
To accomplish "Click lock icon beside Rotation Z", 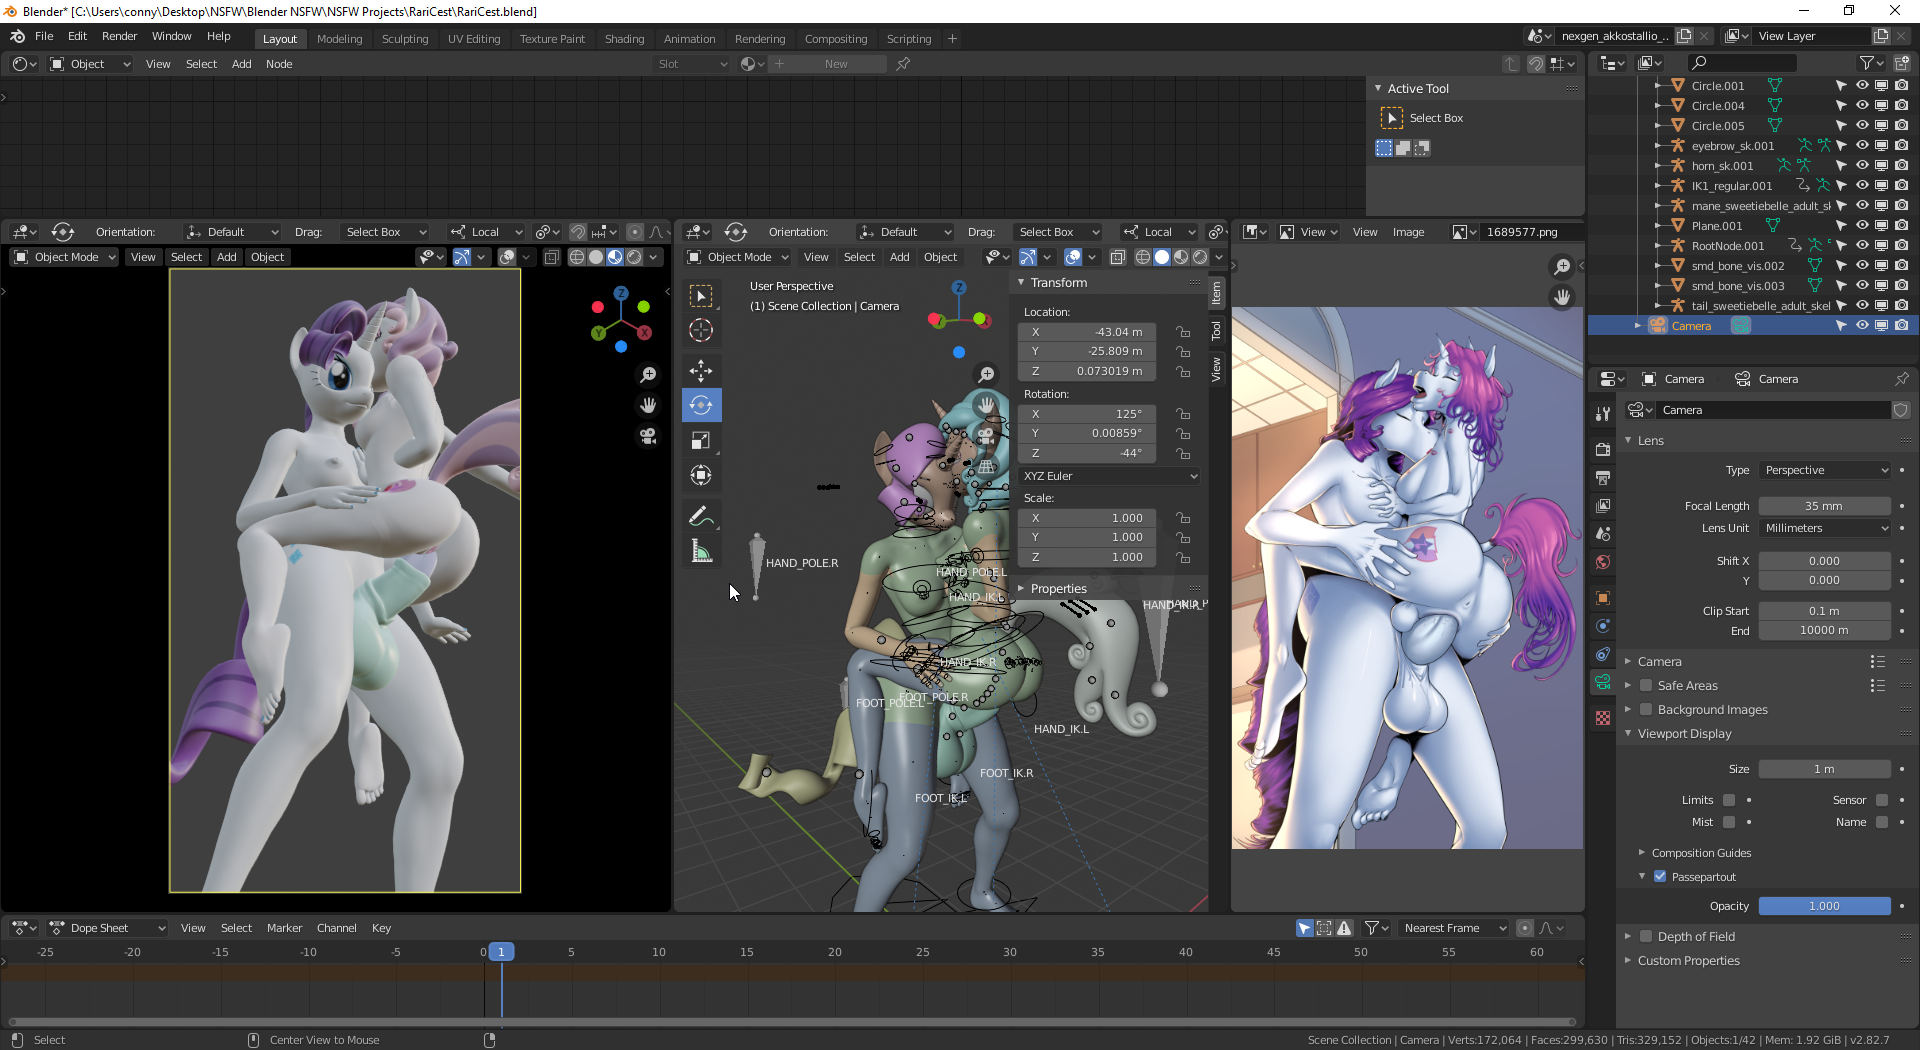I will [1183, 453].
